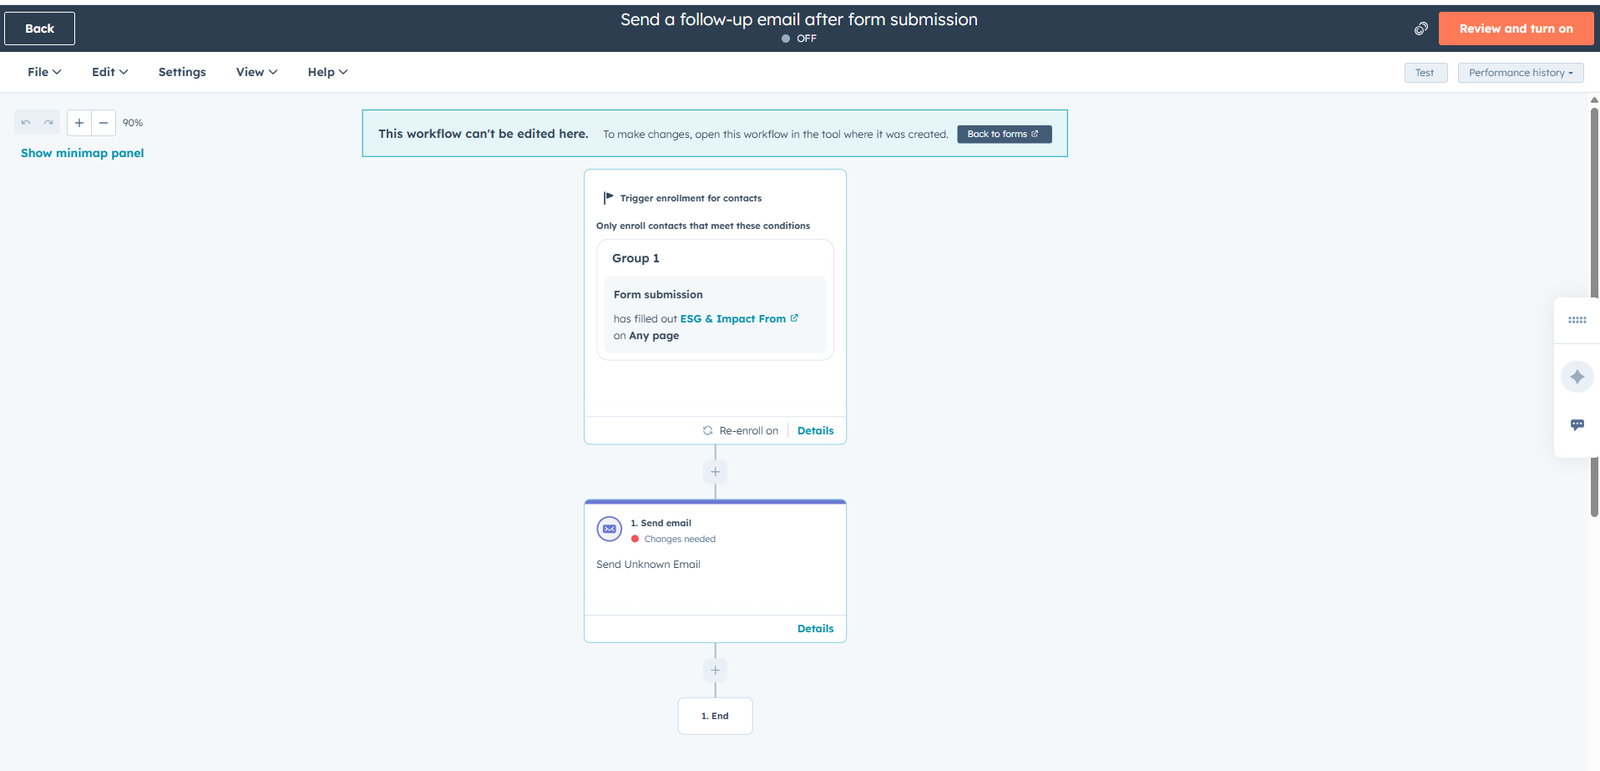Screen dimensions: 1600x771
Task: Click the Back button
Action: tap(40, 28)
